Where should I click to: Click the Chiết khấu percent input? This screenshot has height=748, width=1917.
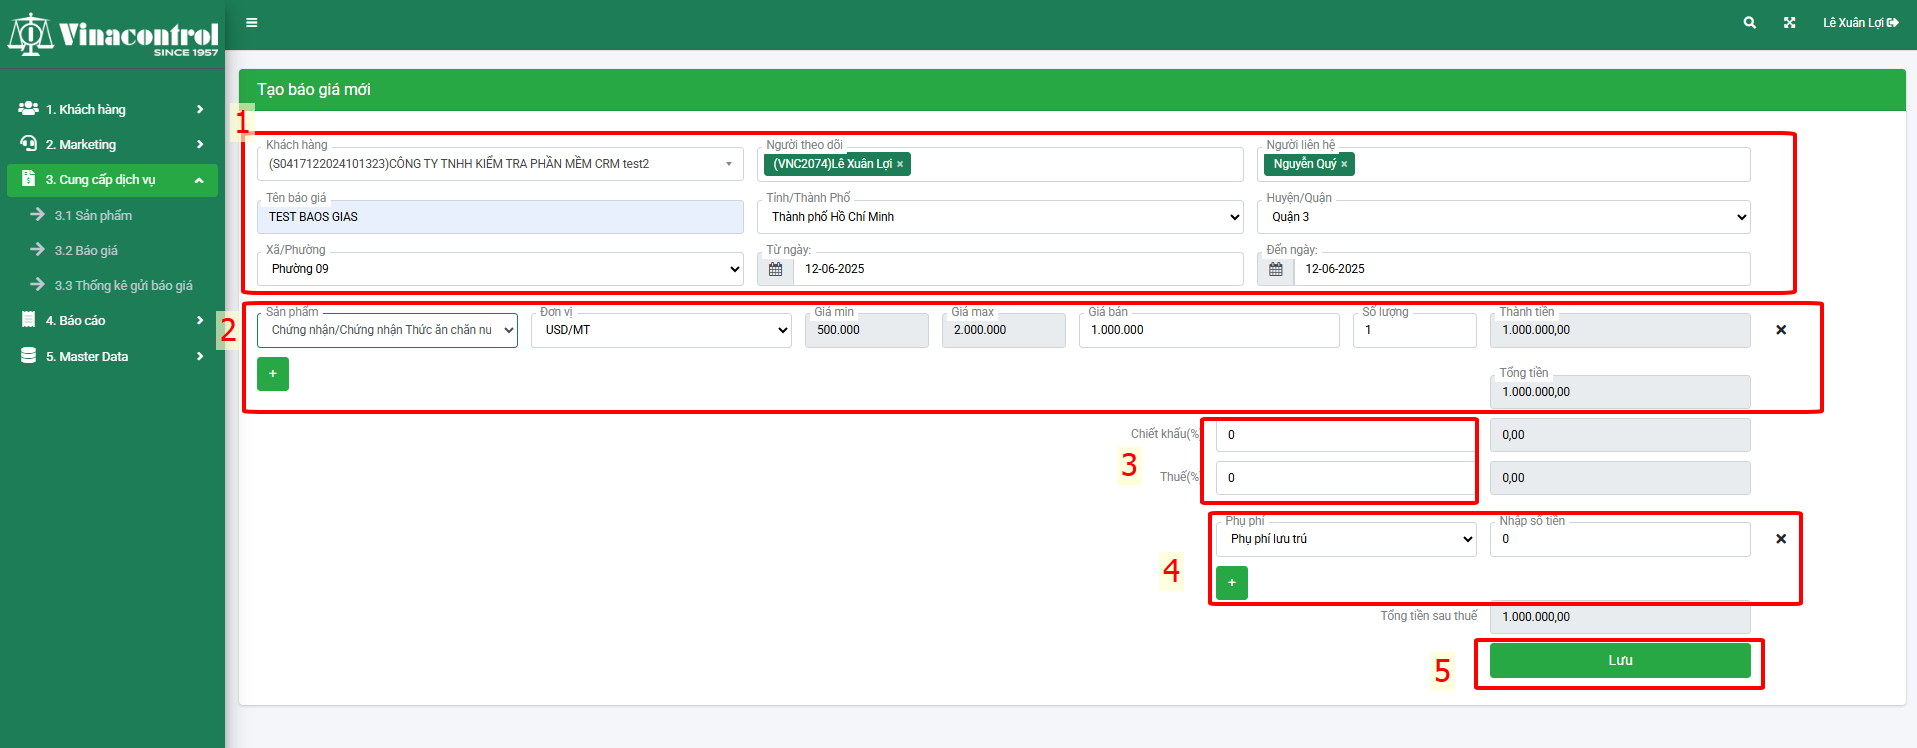pyautogui.click(x=1346, y=435)
